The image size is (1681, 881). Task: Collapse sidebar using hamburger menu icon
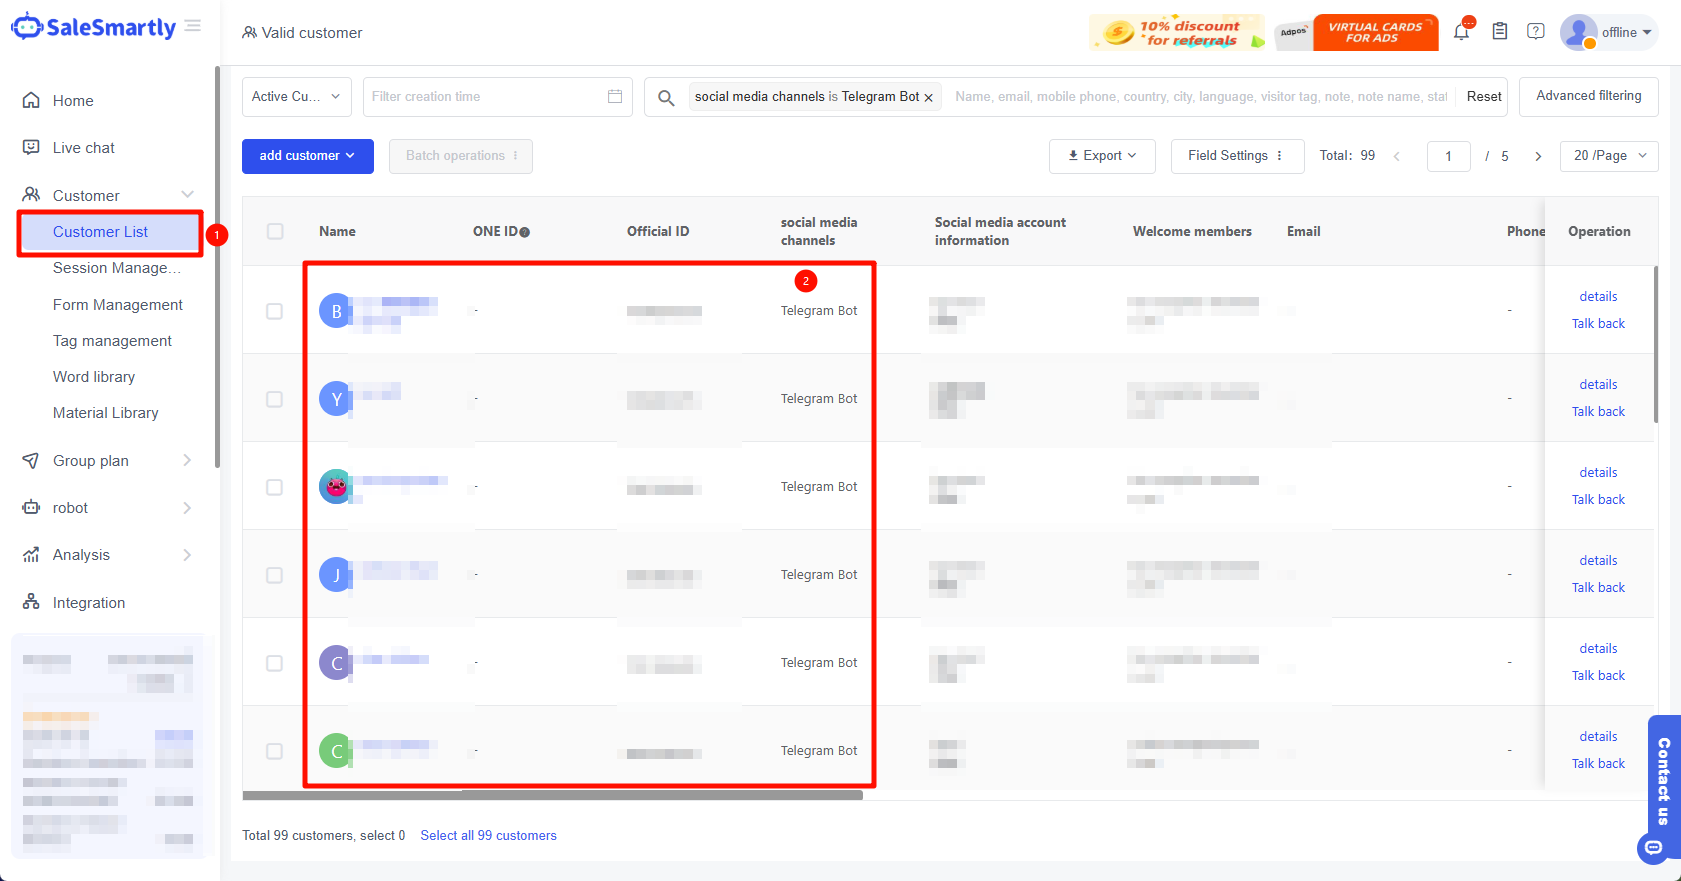[193, 26]
